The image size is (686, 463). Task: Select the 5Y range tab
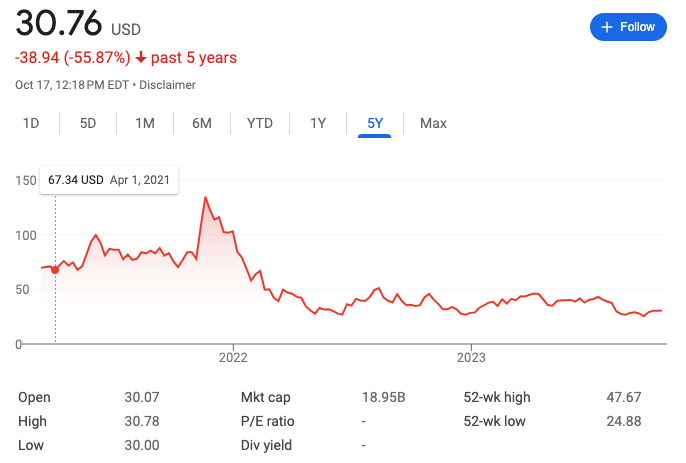pyautogui.click(x=375, y=123)
